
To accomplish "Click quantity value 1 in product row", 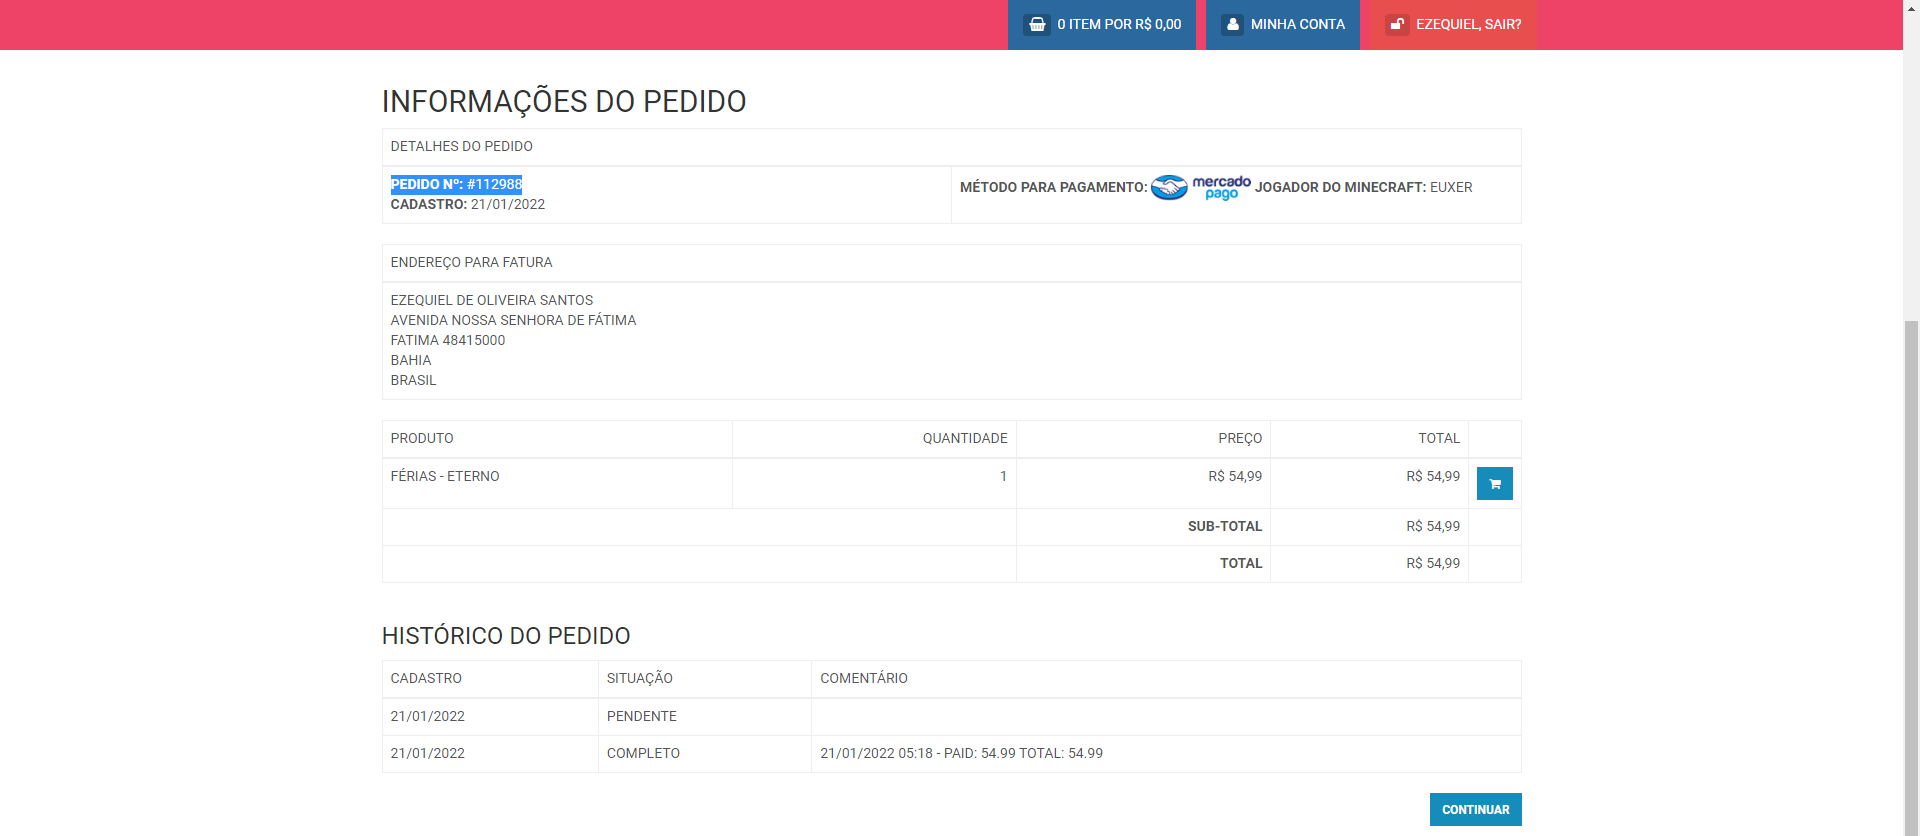I will pyautogui.click(x=1003, y=476).
